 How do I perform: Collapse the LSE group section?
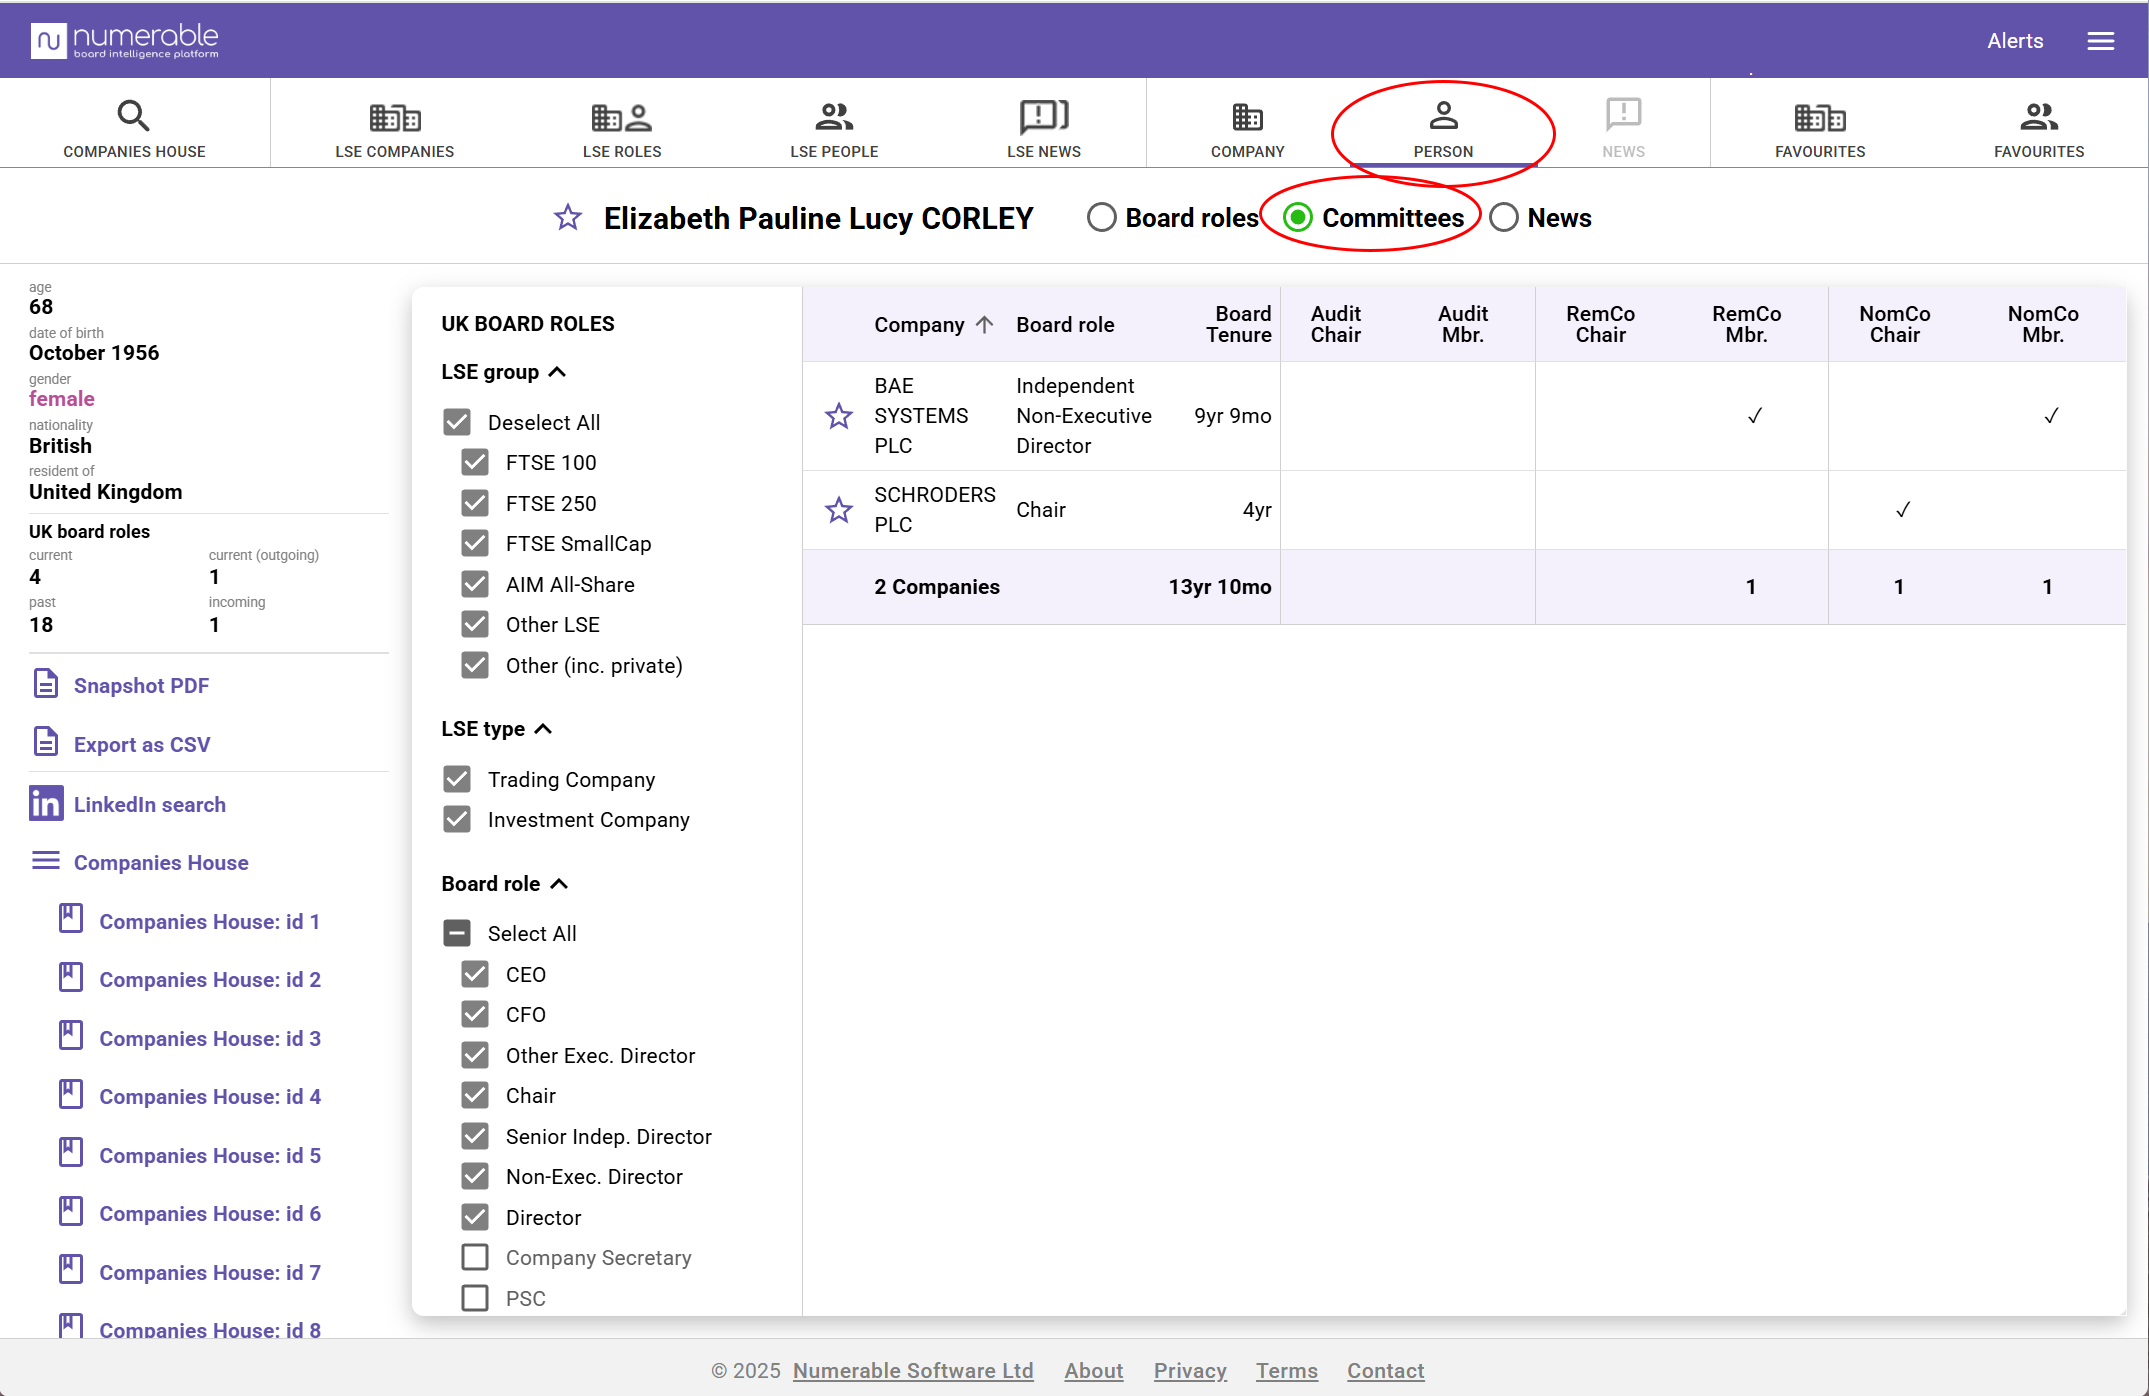[x=558, y=372]
